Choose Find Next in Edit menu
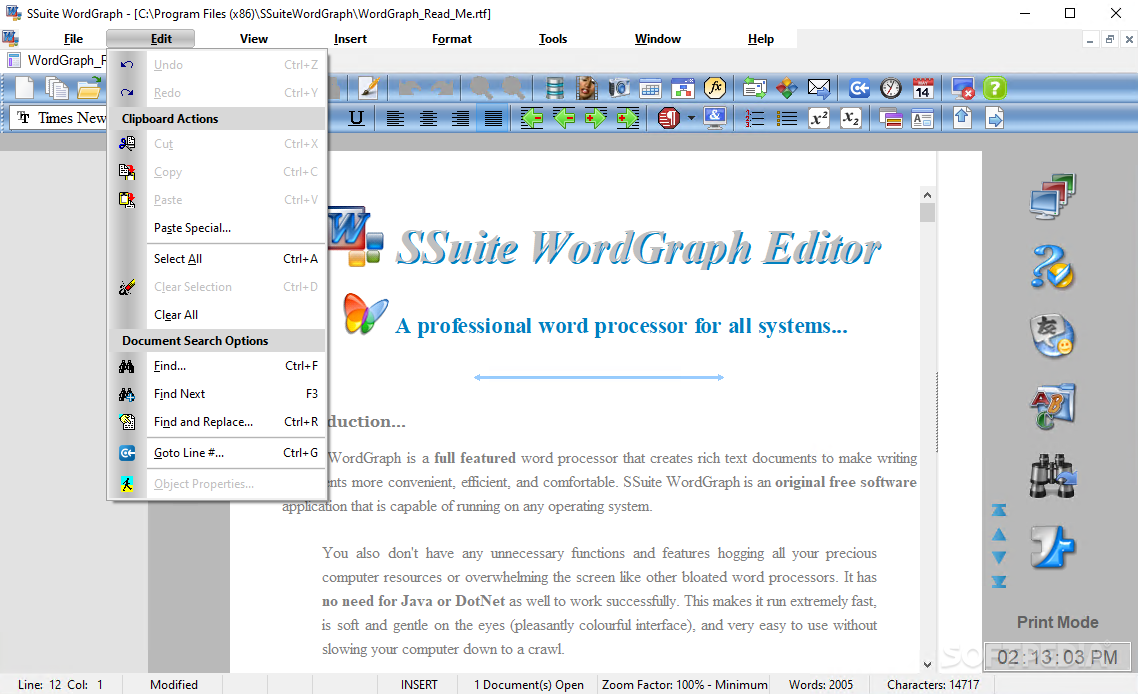The width and height of the screenshot is (1138, 694). tap(218, 394)
